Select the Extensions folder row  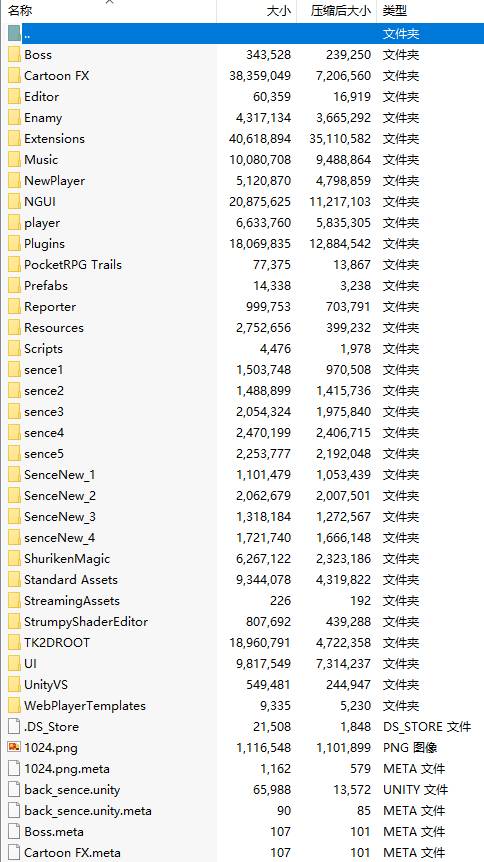pos(242,139)
